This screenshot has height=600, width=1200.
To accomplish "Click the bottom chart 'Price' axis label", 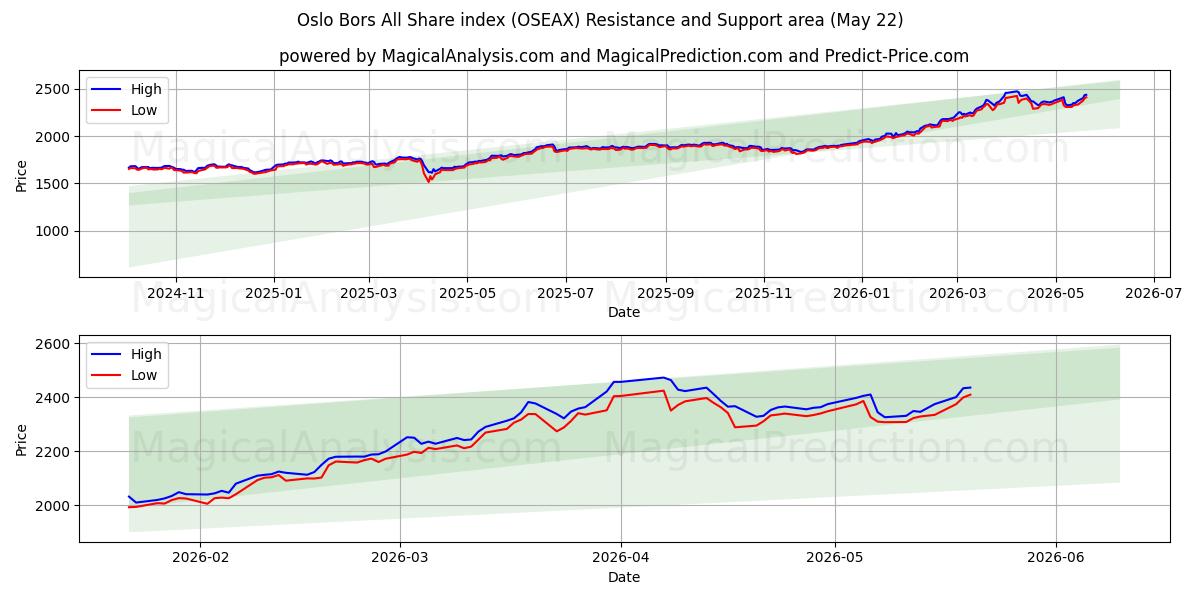I will pyautogui.click(x=22, y=439).
